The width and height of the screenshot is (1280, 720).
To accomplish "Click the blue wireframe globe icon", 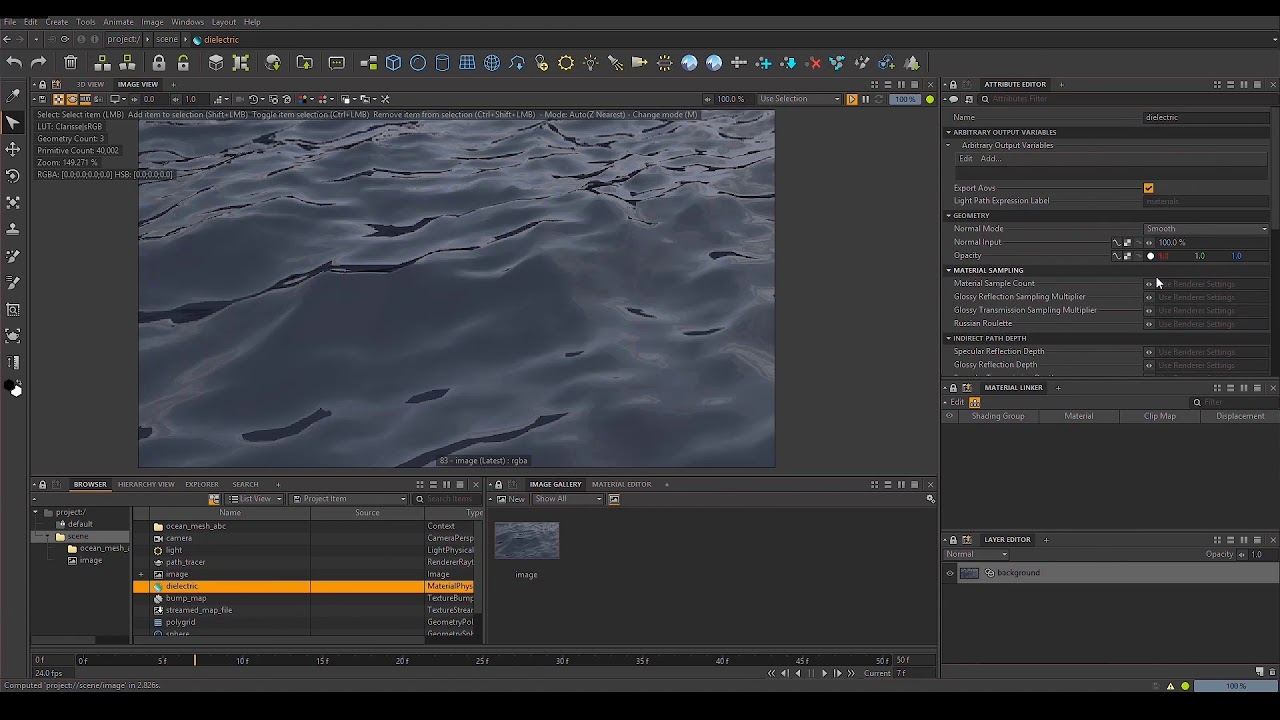I will pos(492,63).
